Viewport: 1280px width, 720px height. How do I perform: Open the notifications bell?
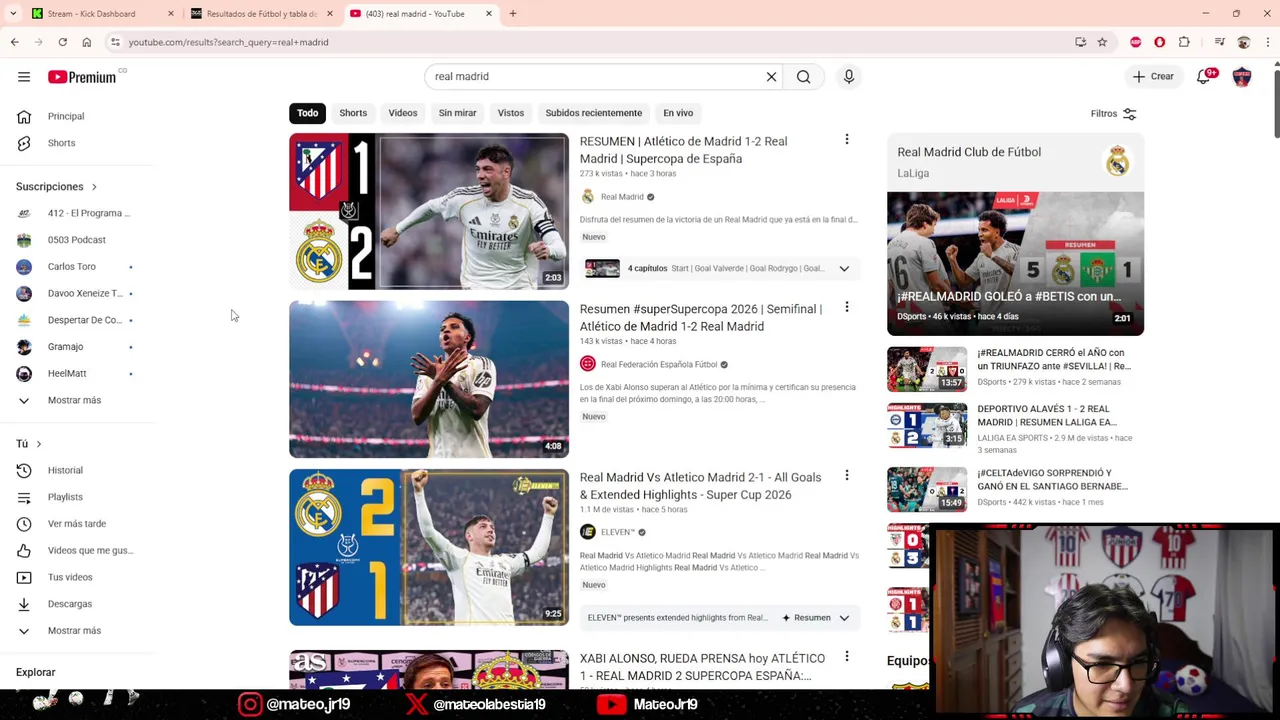[x=1204, y=77]
